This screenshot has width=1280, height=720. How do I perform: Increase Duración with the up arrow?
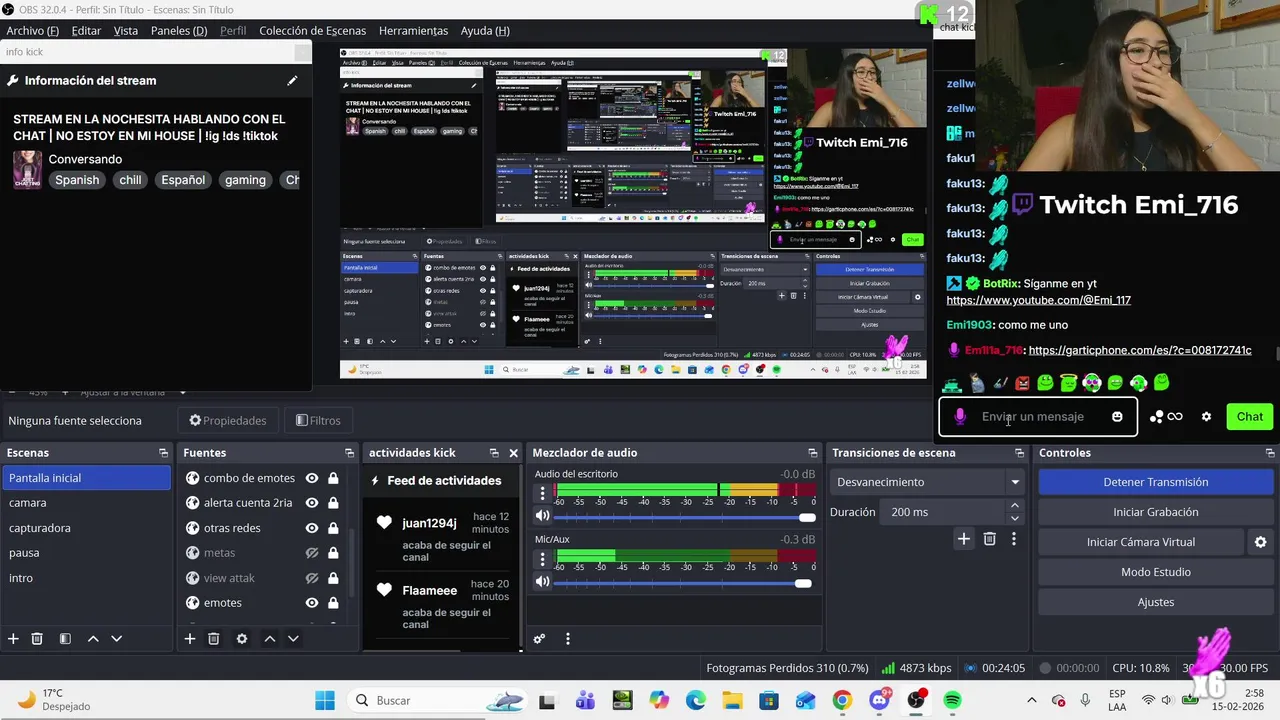point(1015,506)
